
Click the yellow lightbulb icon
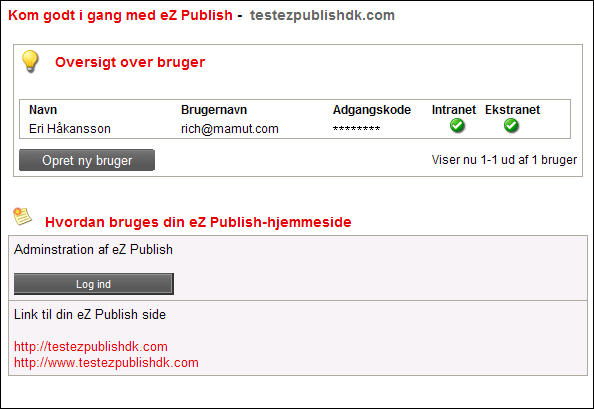30,61
